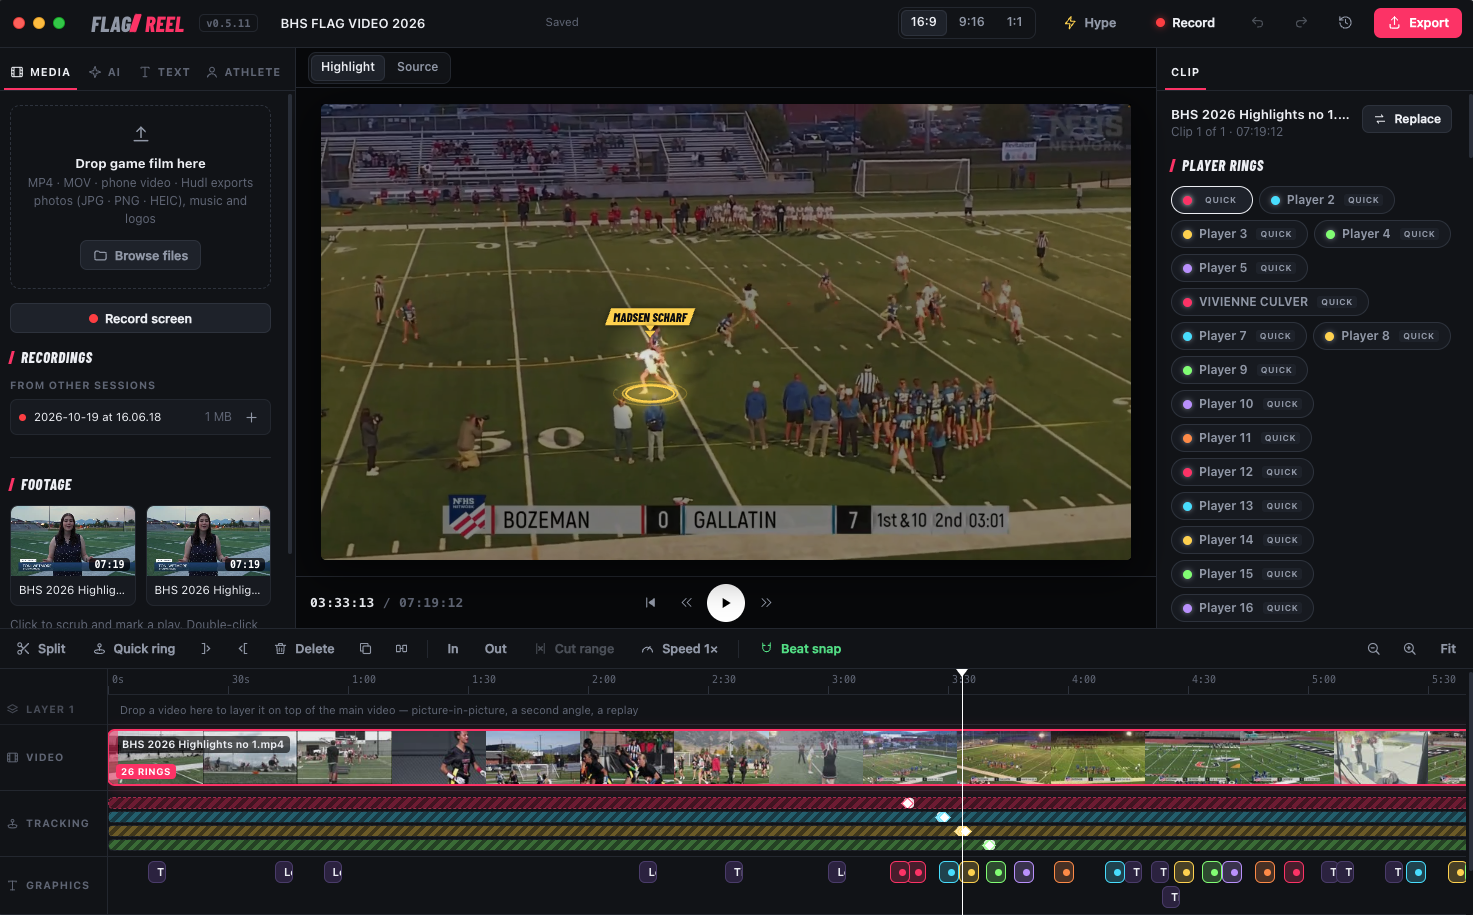1473x915 pixels.
Task: Click the MADSEN SCHARF name label in the preview
Action: [x=650, y=318]
